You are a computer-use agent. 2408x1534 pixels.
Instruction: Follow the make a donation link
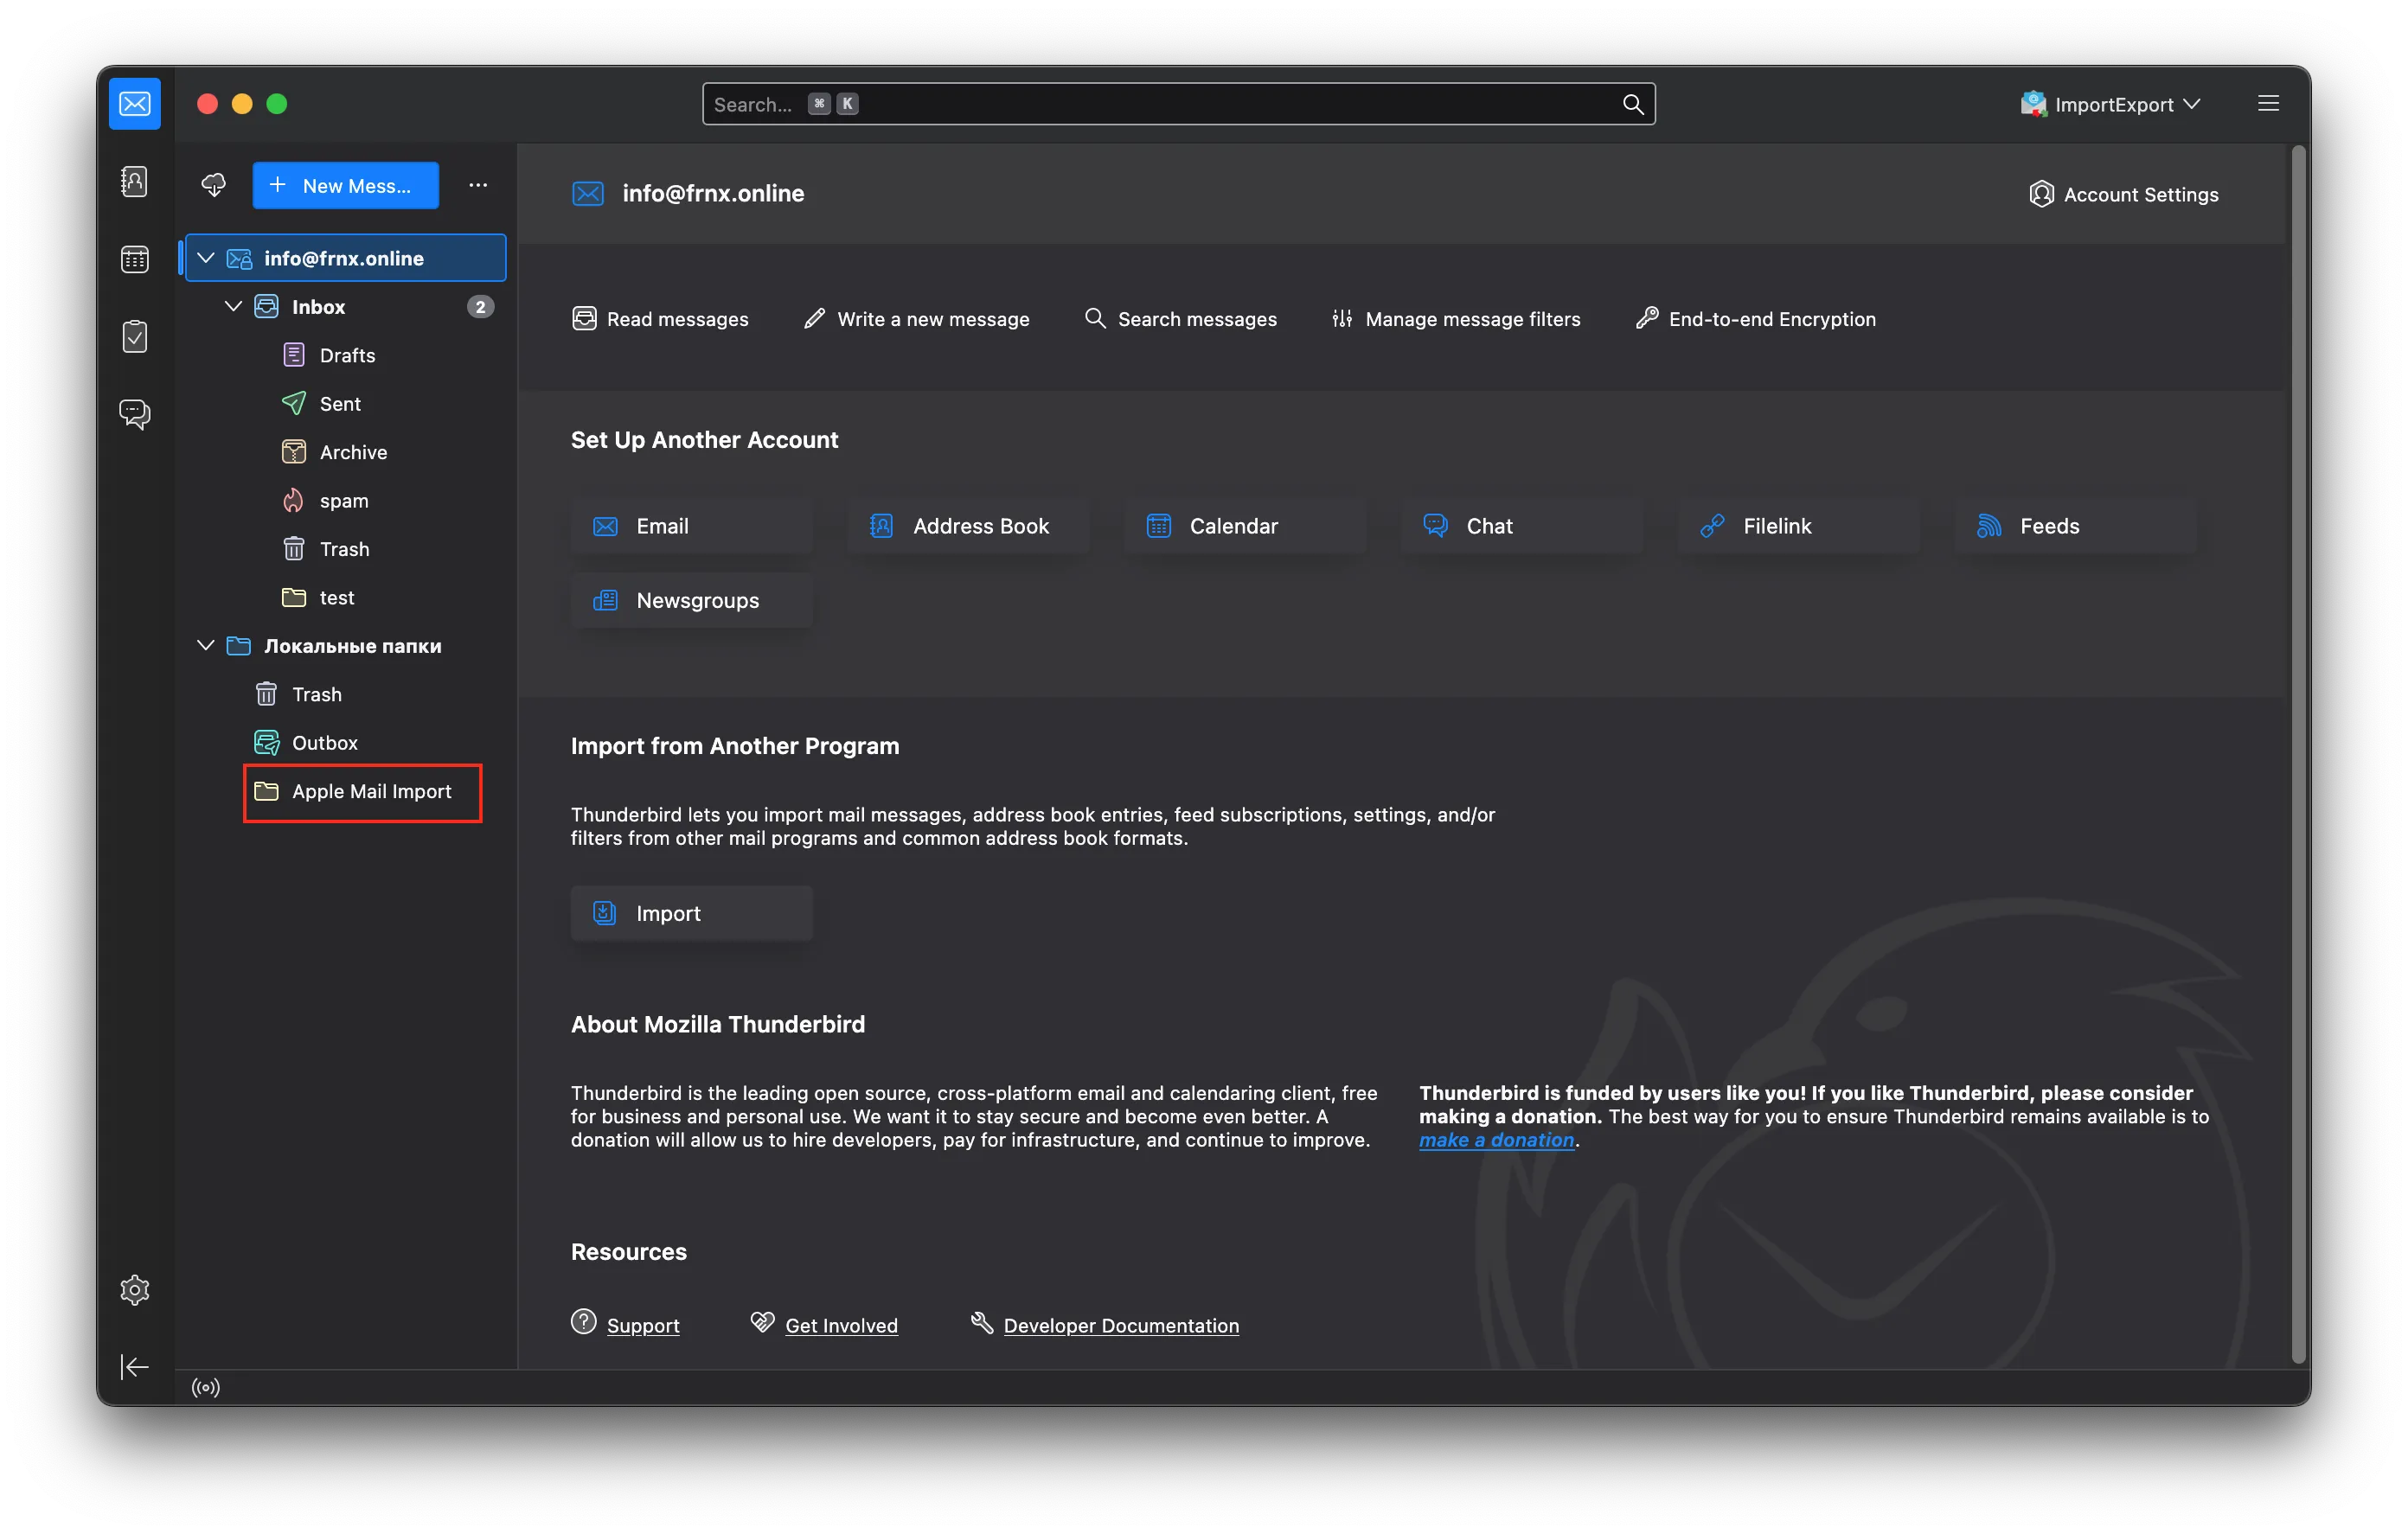1496,1140
